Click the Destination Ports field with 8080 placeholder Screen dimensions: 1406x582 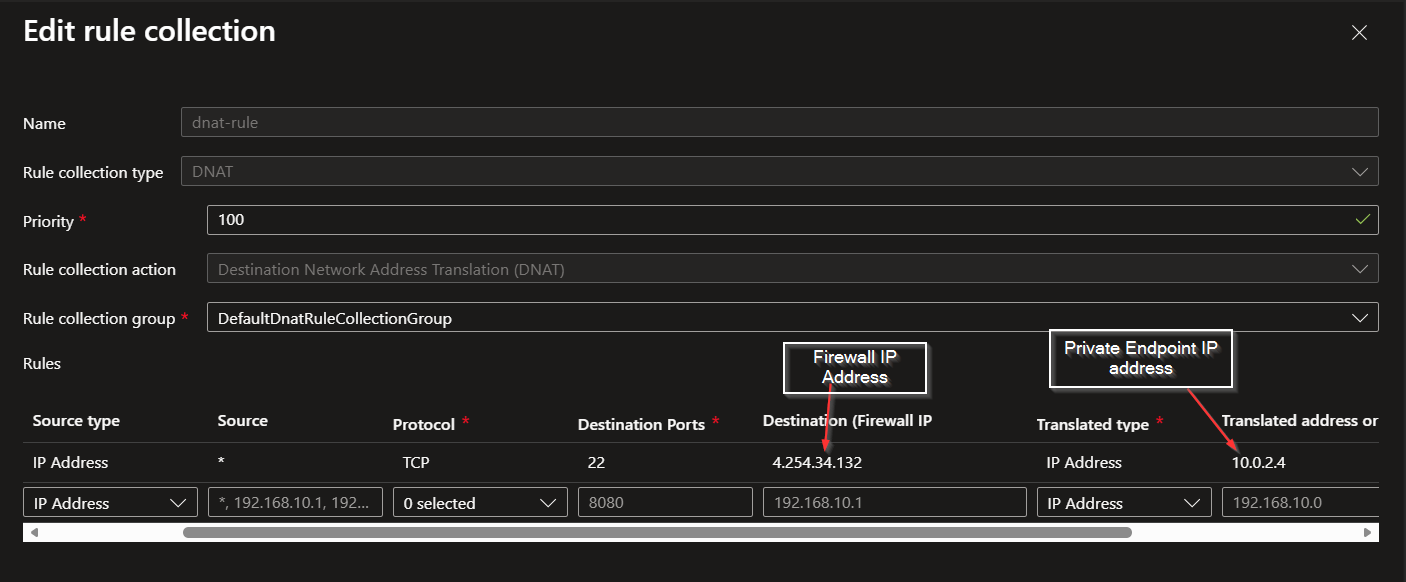665,503
